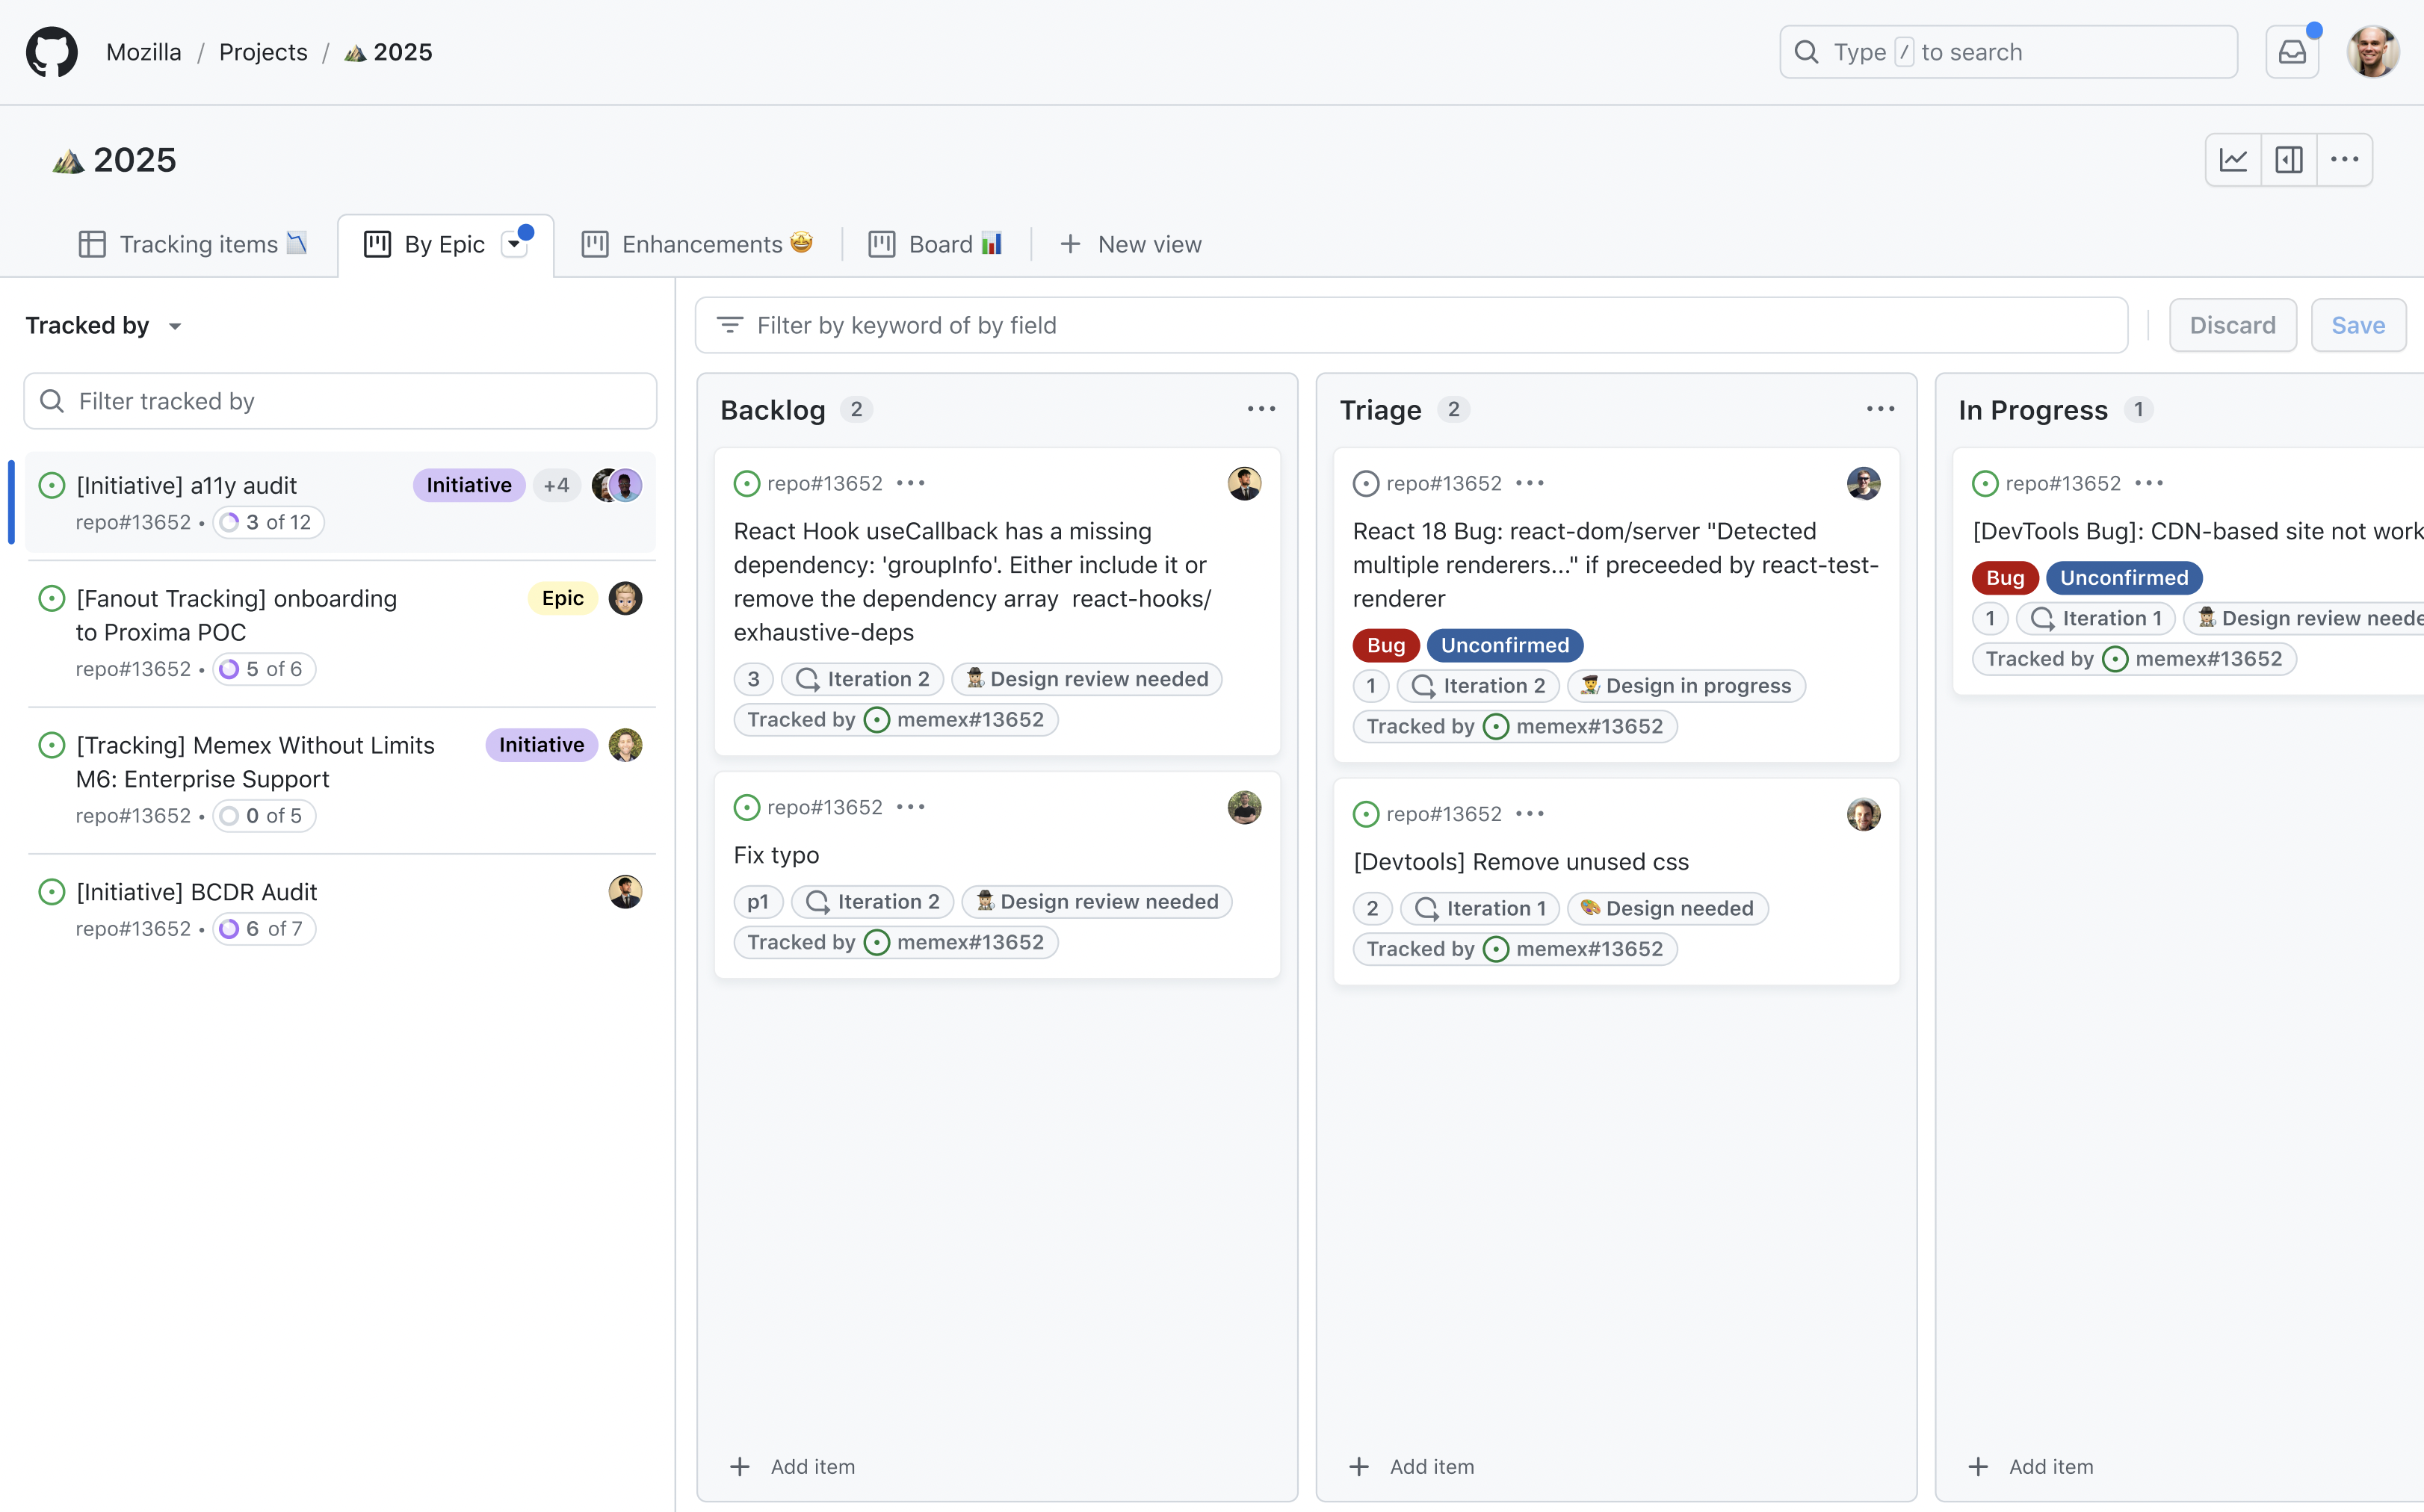Click the user profile avatar top right

[2372, 52]
